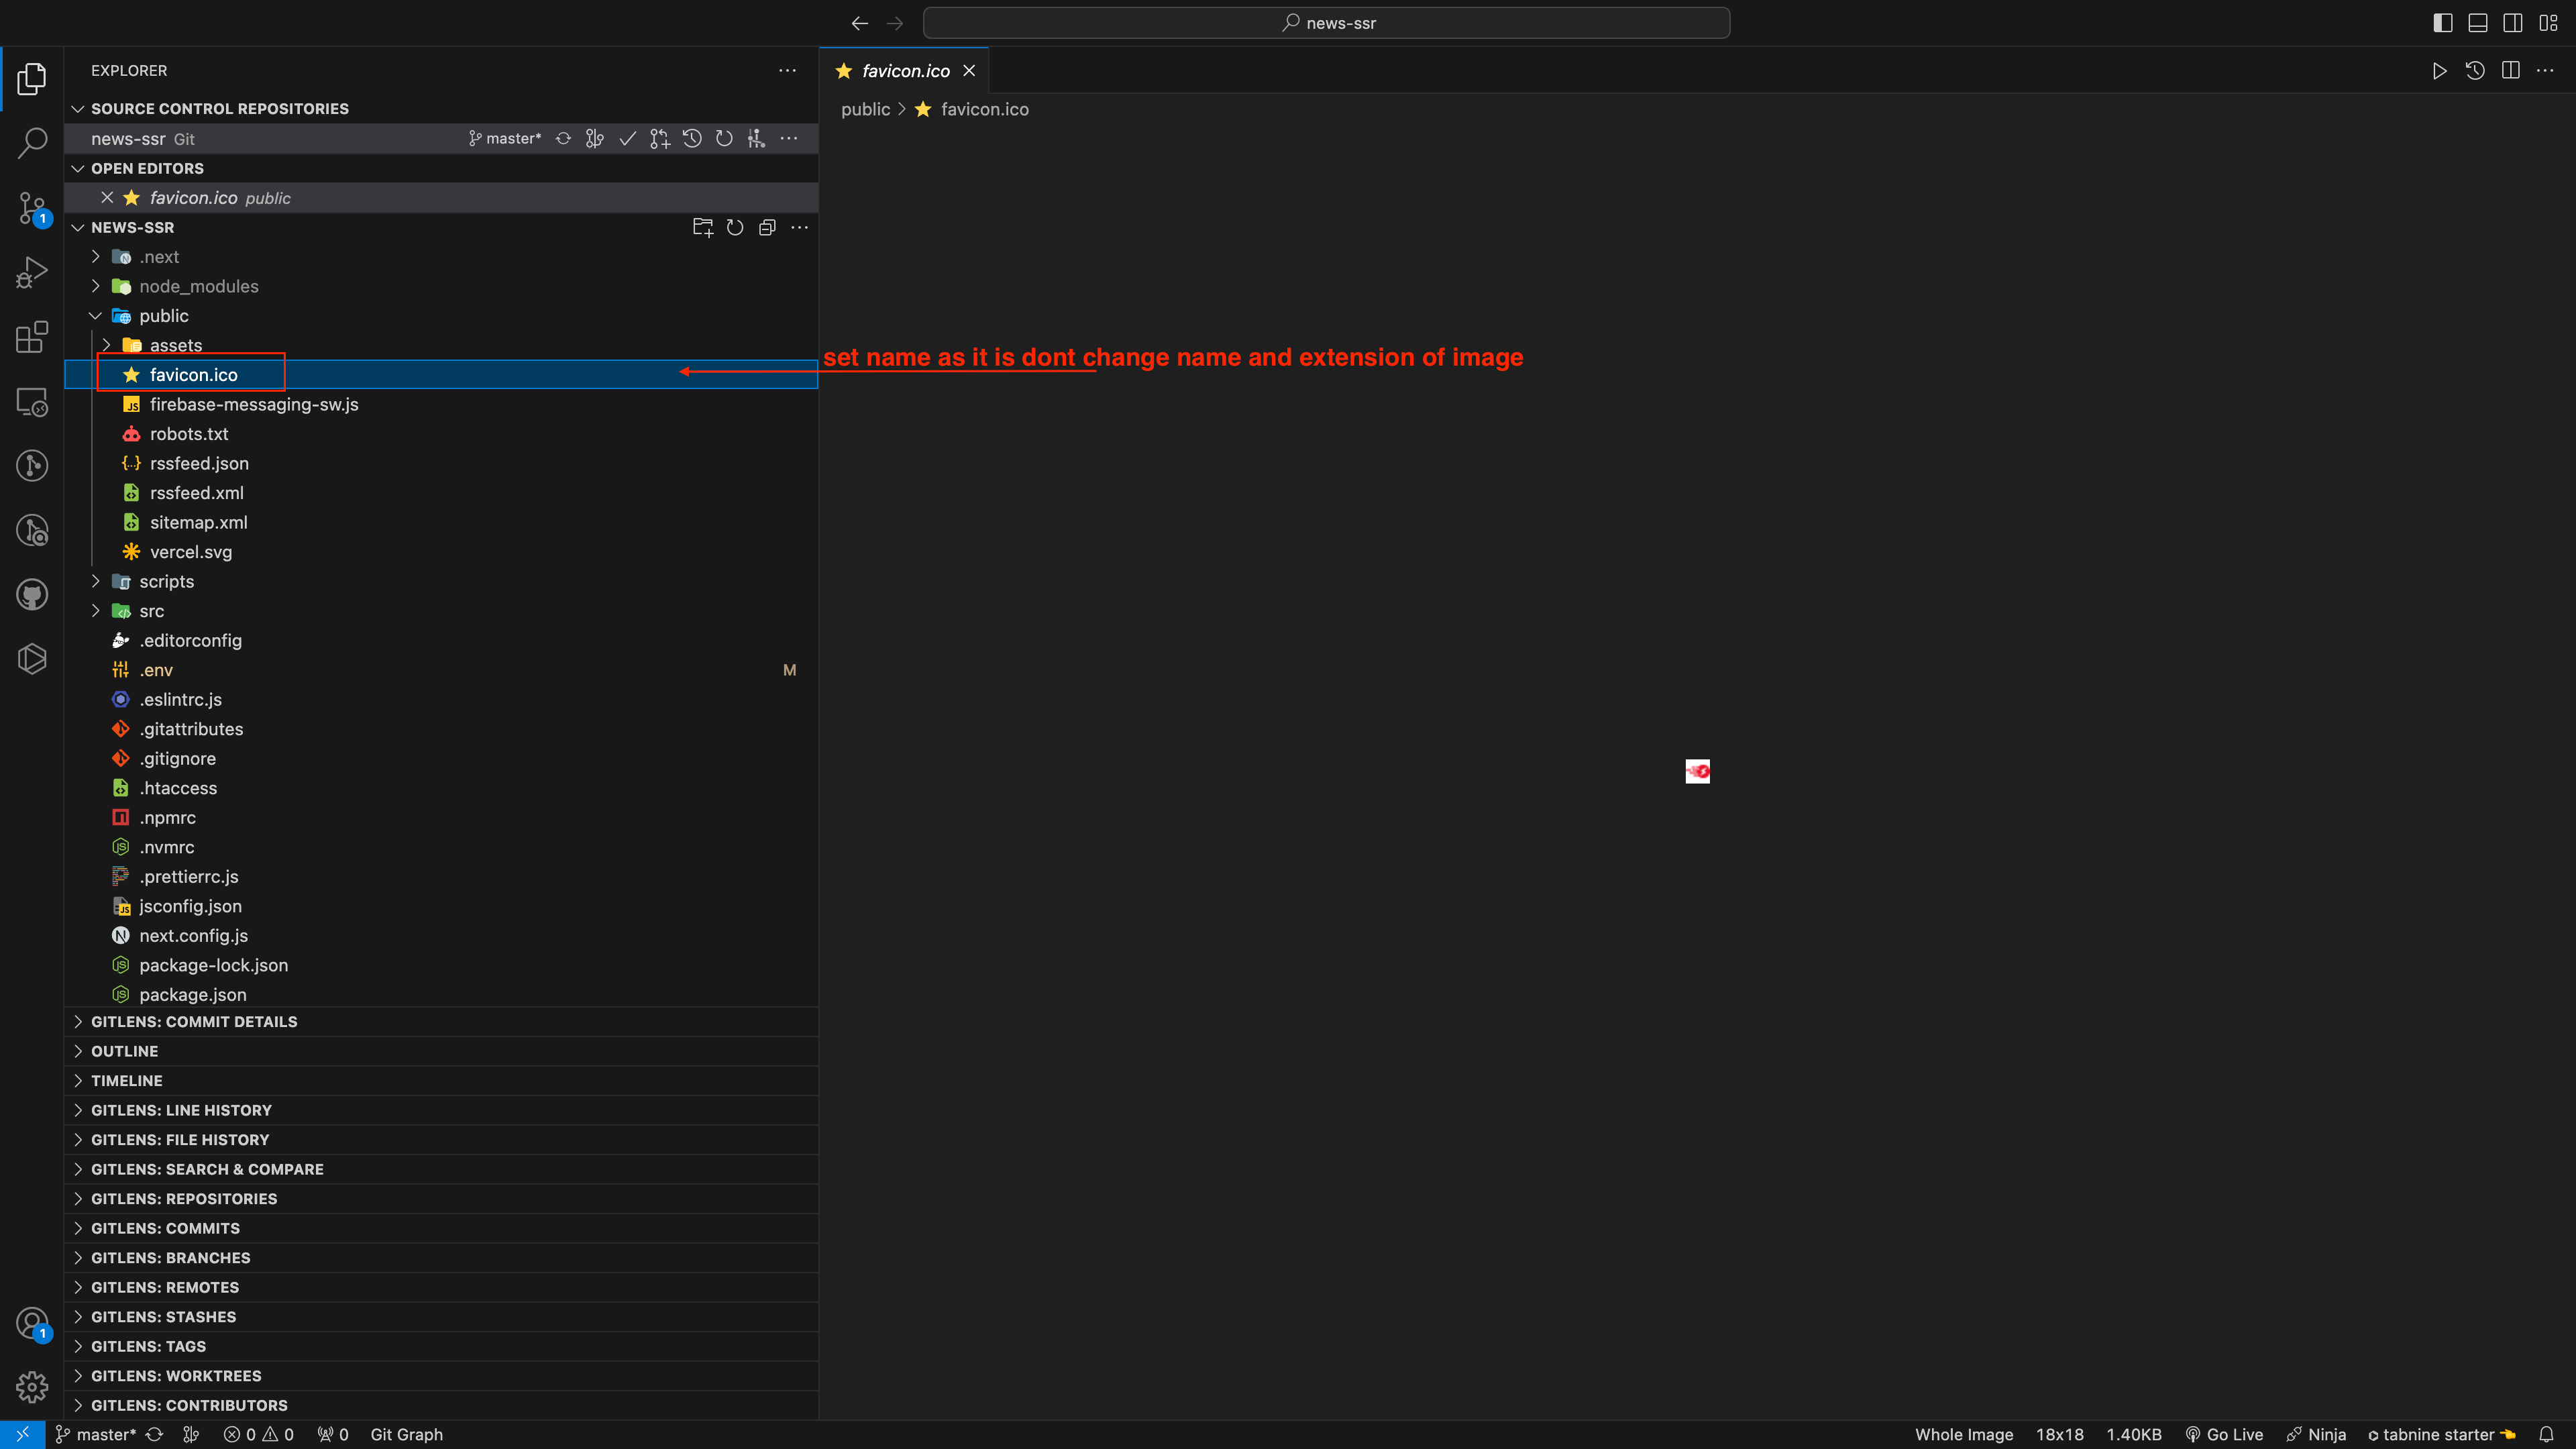The image size is (2576, 1449).
Task: Open Run and Debug view
Action: coord(32,272)
